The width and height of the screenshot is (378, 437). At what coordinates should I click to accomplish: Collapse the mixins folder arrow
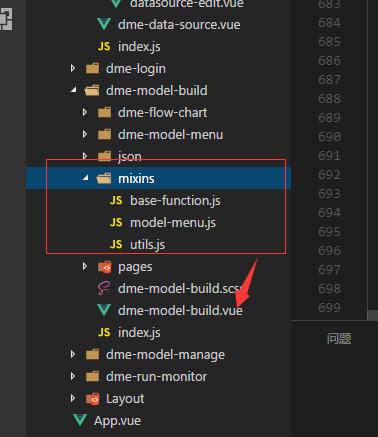86,178
